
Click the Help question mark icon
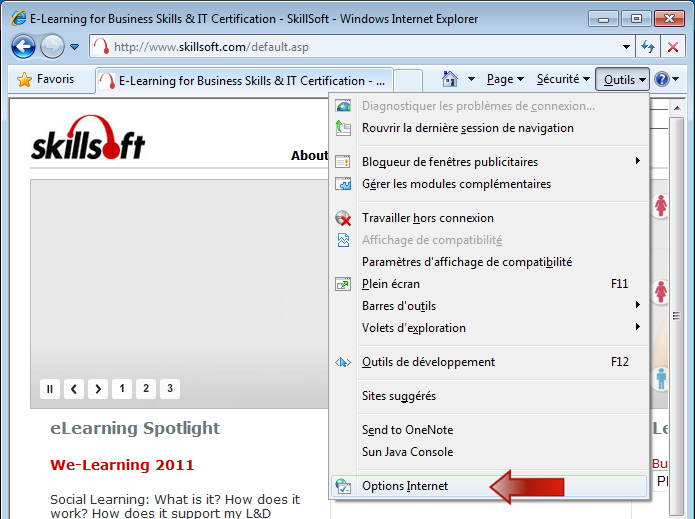pyautogui.click(x=661, y=79)
